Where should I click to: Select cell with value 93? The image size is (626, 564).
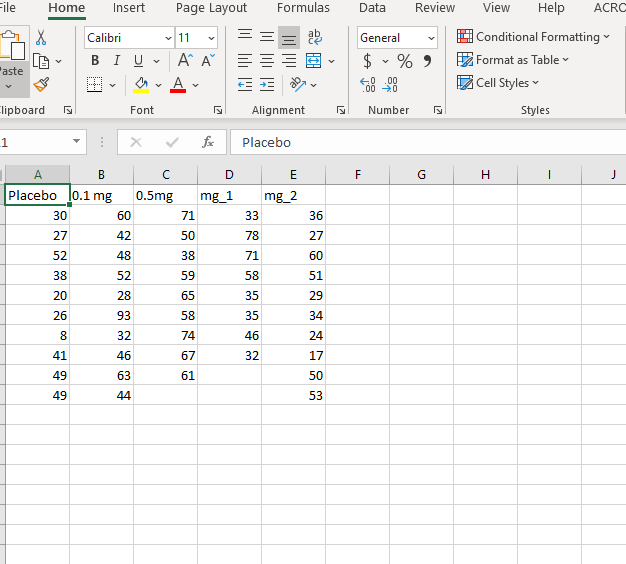(x=101, y=315)
